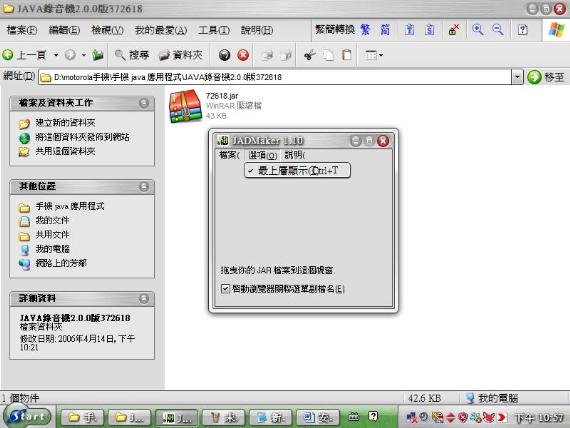This screenshot has height=428, width=570.
Task: Go back with the 上一頁 button
Action: (24, 55)
